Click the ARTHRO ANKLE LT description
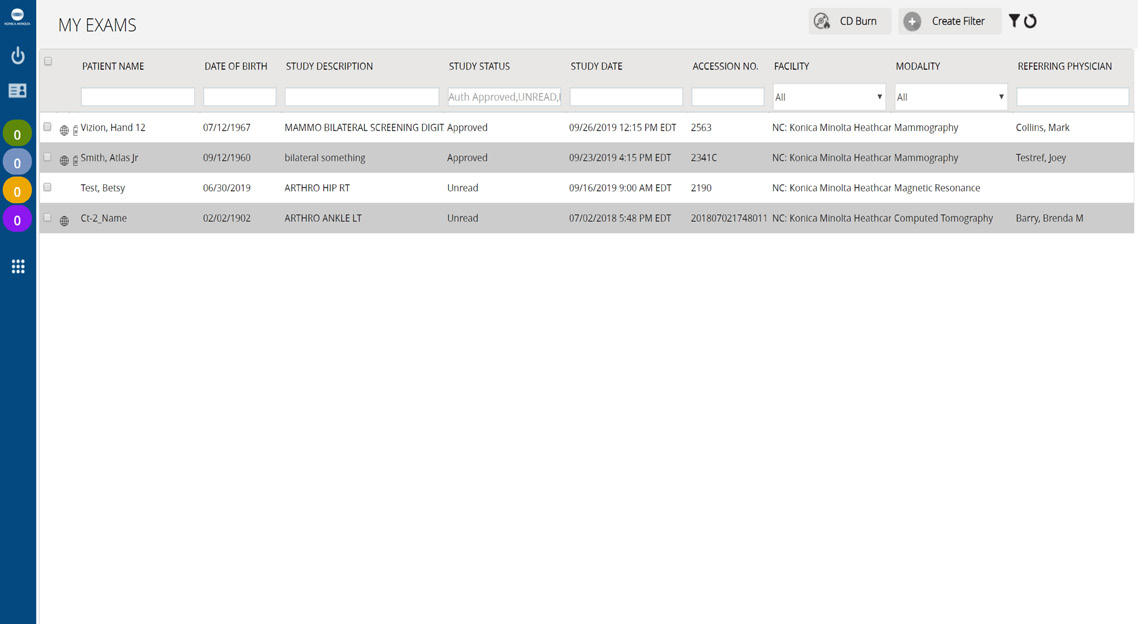The height and width of the screenshot is (624, 1142). tap(323, 218)
